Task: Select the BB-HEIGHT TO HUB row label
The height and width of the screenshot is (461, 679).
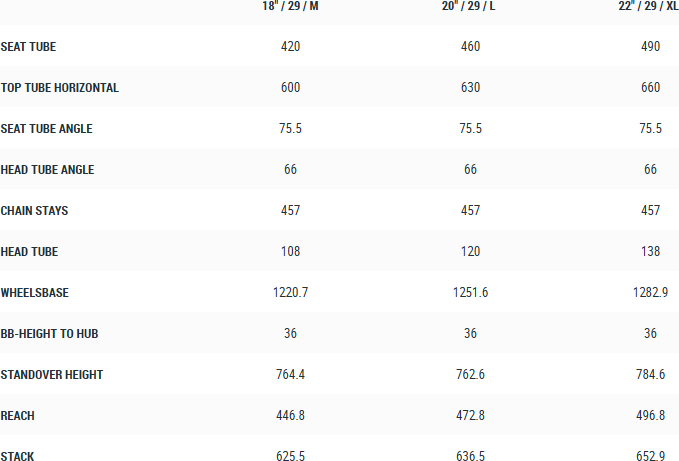Action: point(52,334)
